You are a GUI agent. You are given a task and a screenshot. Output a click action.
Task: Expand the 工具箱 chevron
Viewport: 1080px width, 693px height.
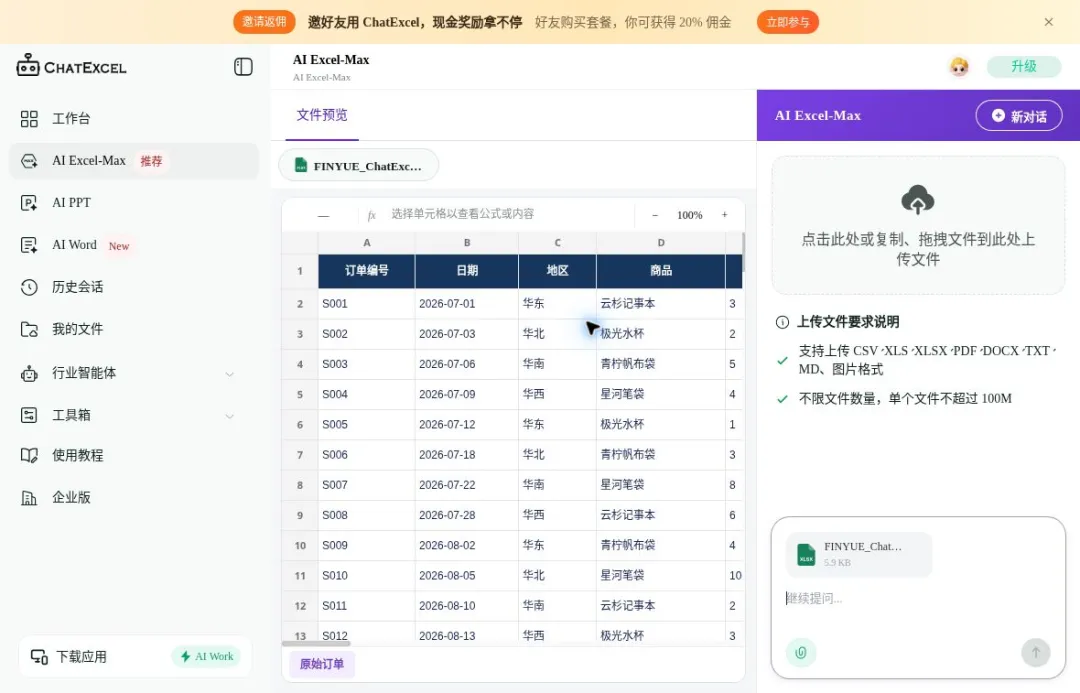230,416
